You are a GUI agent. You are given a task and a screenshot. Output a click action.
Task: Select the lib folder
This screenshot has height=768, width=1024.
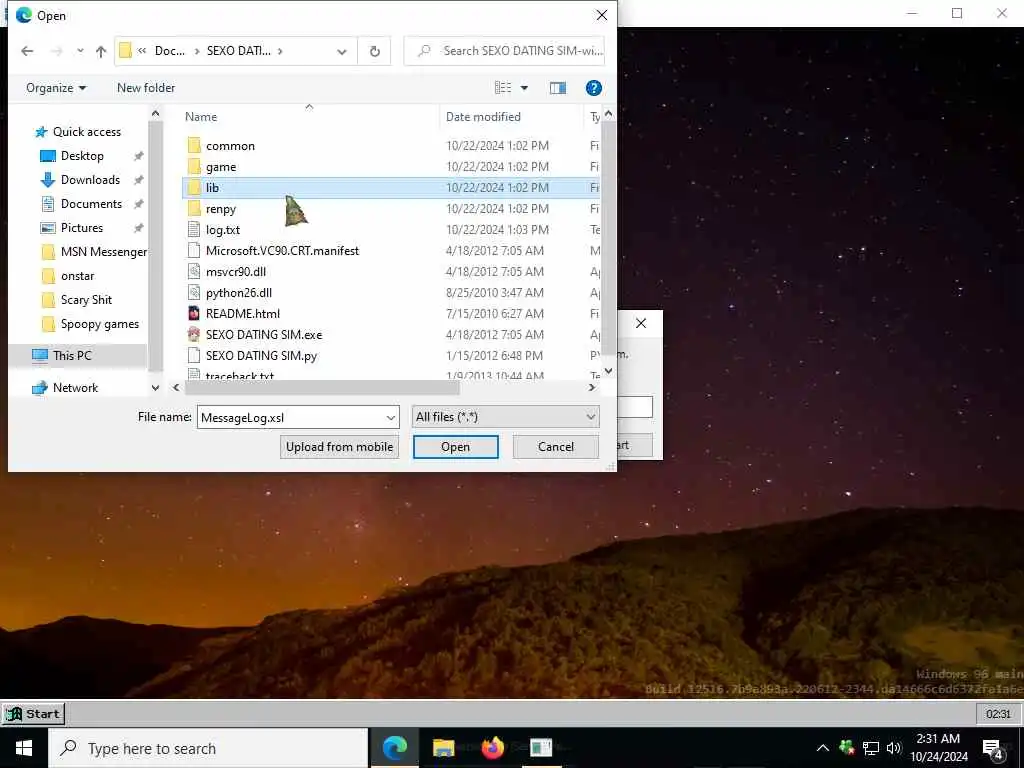pos(391,187)
